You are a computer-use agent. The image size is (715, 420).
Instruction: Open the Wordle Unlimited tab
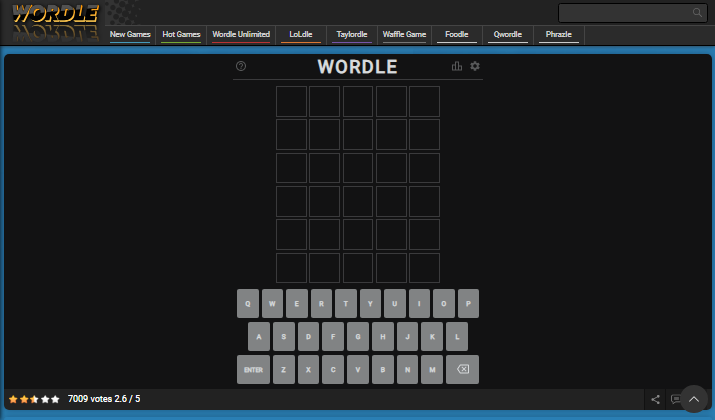(241, 35)
